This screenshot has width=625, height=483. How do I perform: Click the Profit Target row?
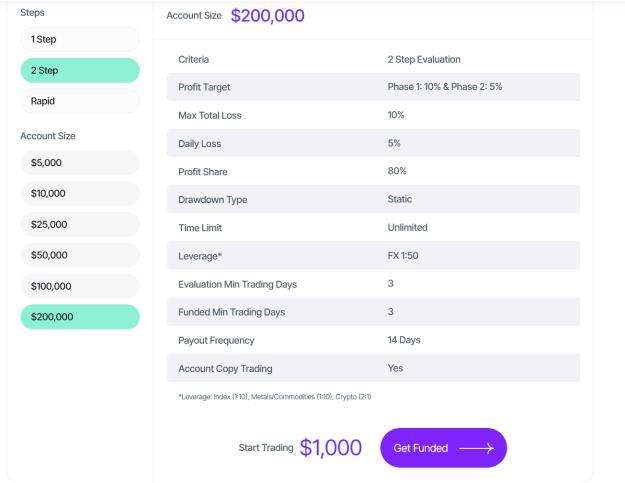(373, 87)
